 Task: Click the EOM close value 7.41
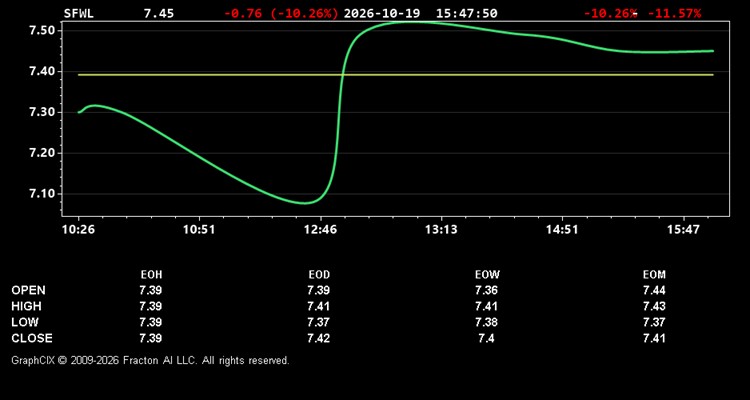point(654,338)
